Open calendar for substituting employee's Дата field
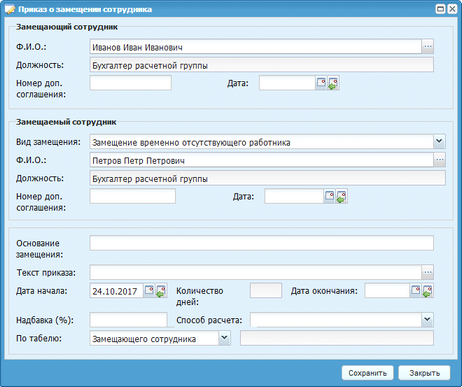This screenshot has height=387, width=462. (x=321, y=83)
